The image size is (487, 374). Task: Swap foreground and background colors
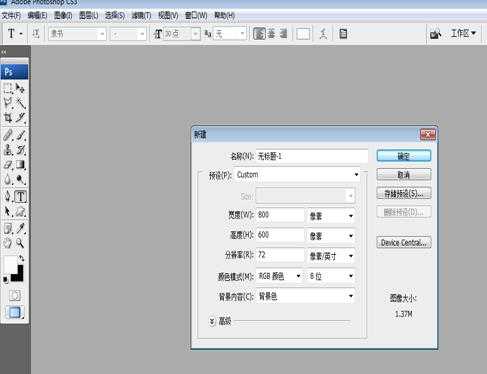(x=21, y=258)
